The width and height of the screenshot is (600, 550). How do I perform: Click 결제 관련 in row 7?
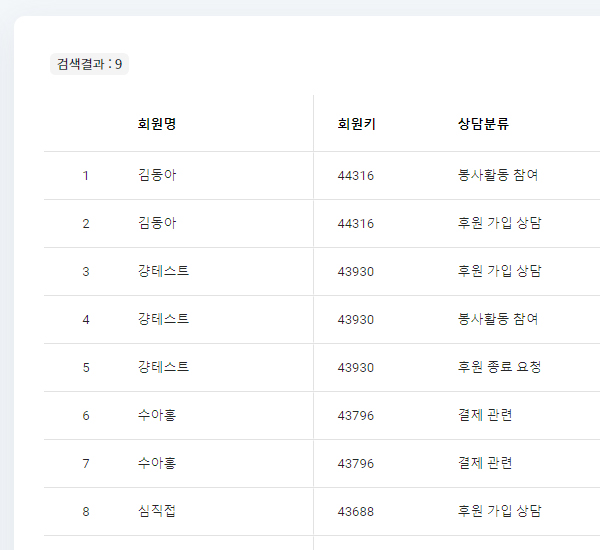point(485,464)
